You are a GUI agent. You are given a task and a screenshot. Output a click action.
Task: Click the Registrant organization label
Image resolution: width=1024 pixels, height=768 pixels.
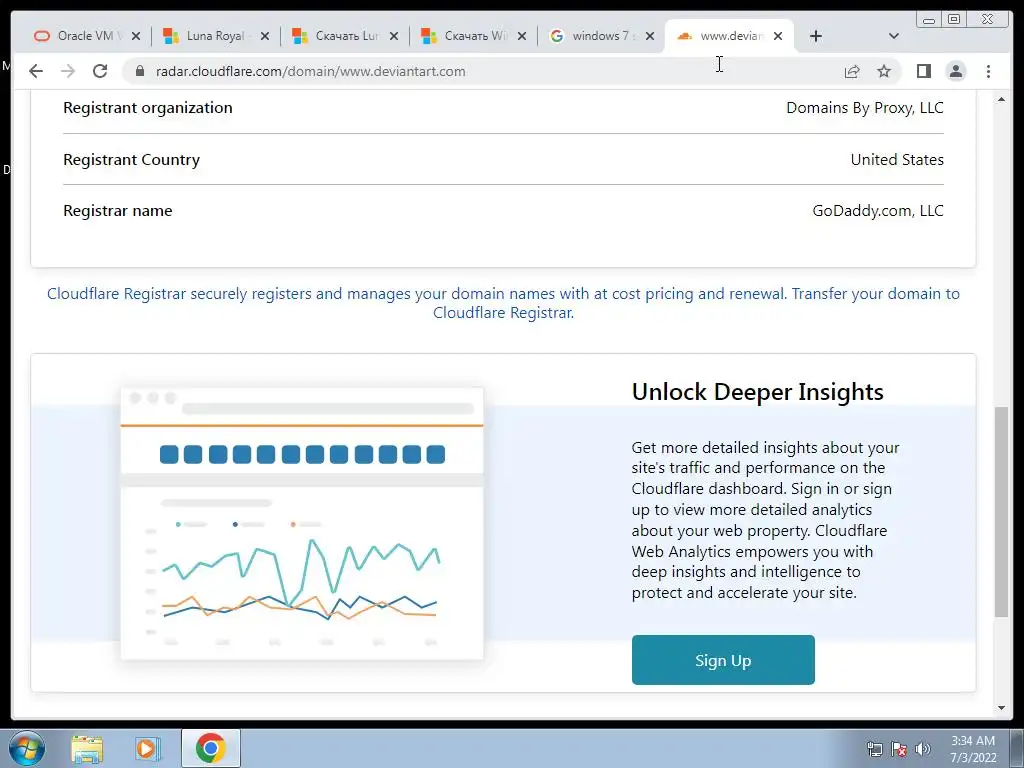148,108
